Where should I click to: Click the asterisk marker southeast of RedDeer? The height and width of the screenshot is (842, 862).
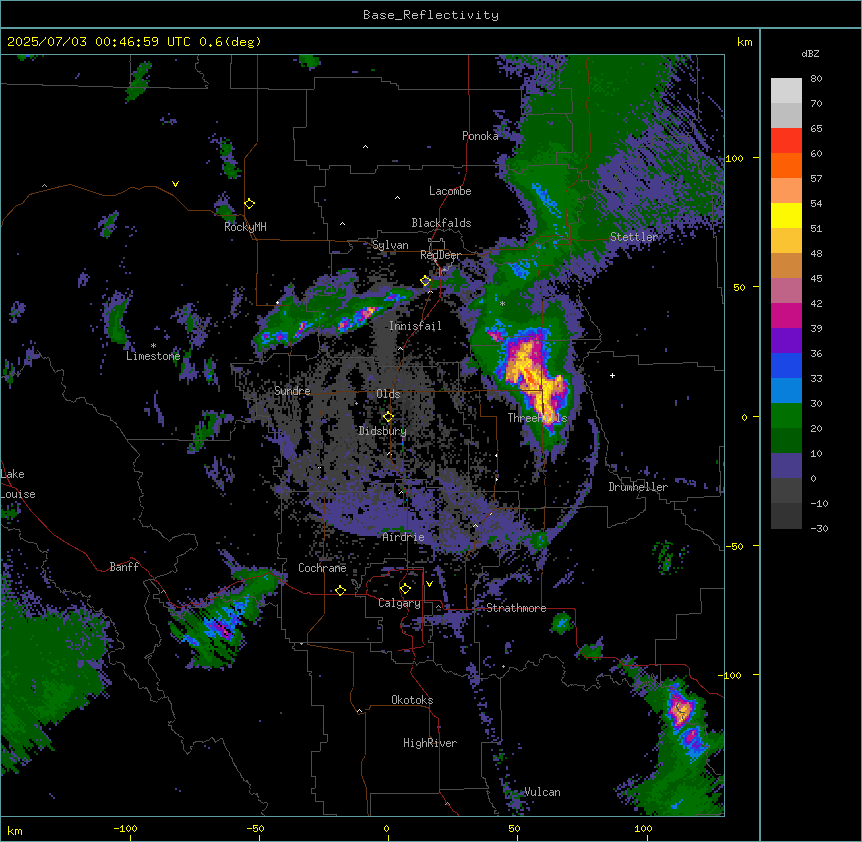502,303
